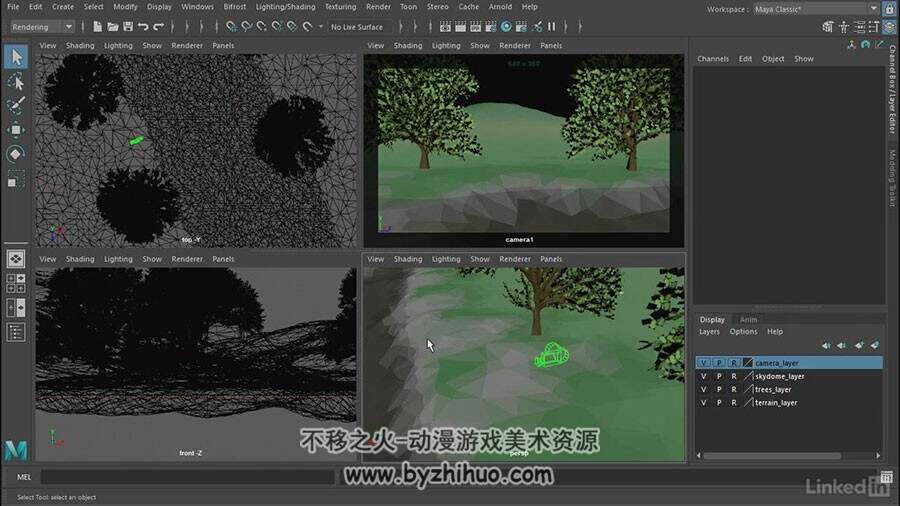Click Options in the layer editor

(743, 332)
